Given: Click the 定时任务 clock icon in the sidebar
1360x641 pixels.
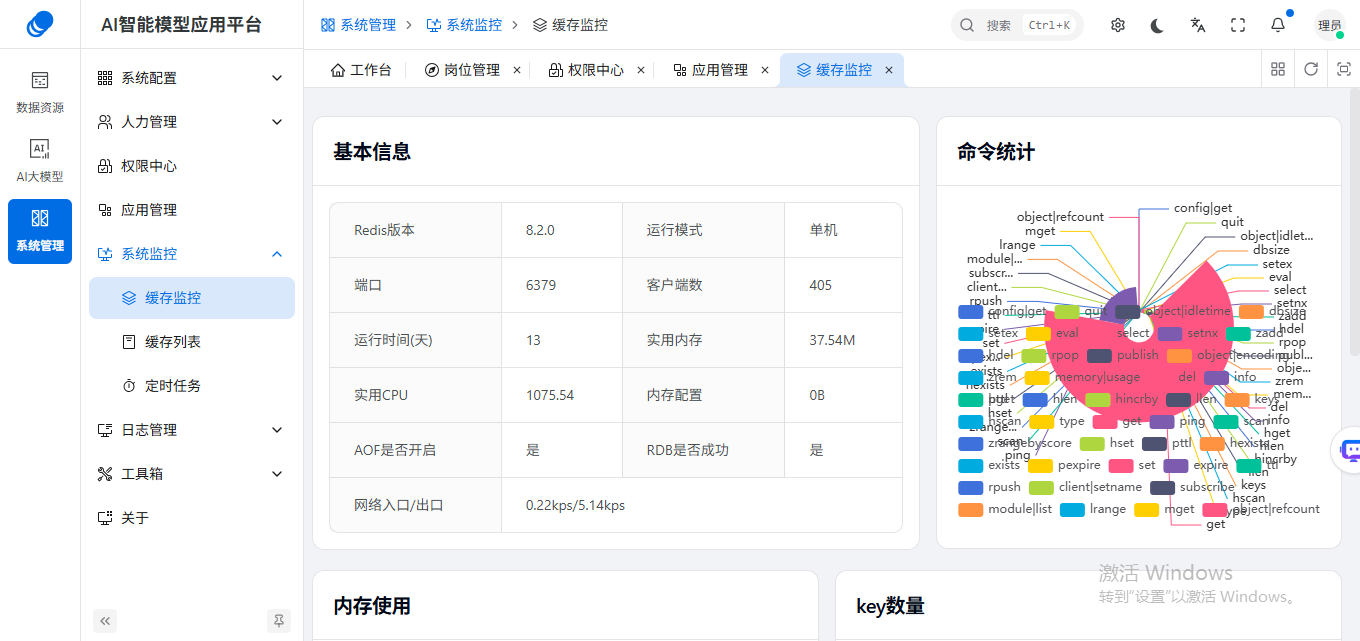Looking at the screenshot, I should pyautogui.click(x=128, y=386).
